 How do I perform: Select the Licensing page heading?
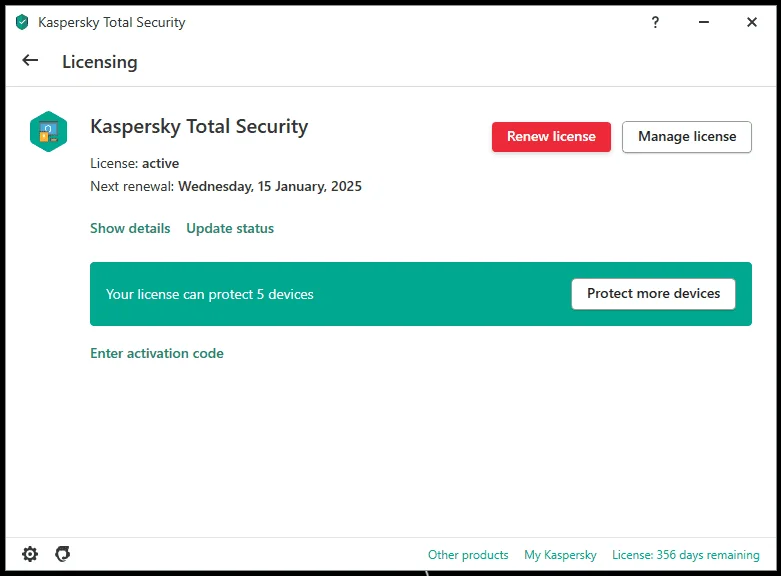[x=100, y=62]
